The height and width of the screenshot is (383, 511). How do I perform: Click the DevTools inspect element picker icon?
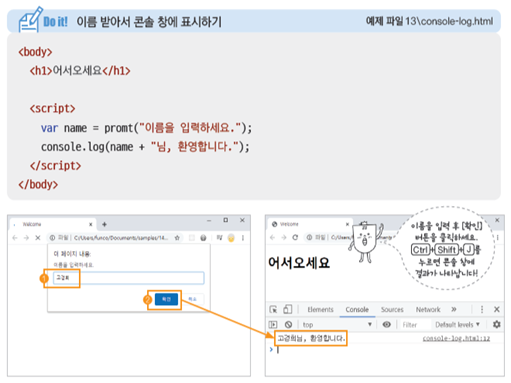point(273,309)
